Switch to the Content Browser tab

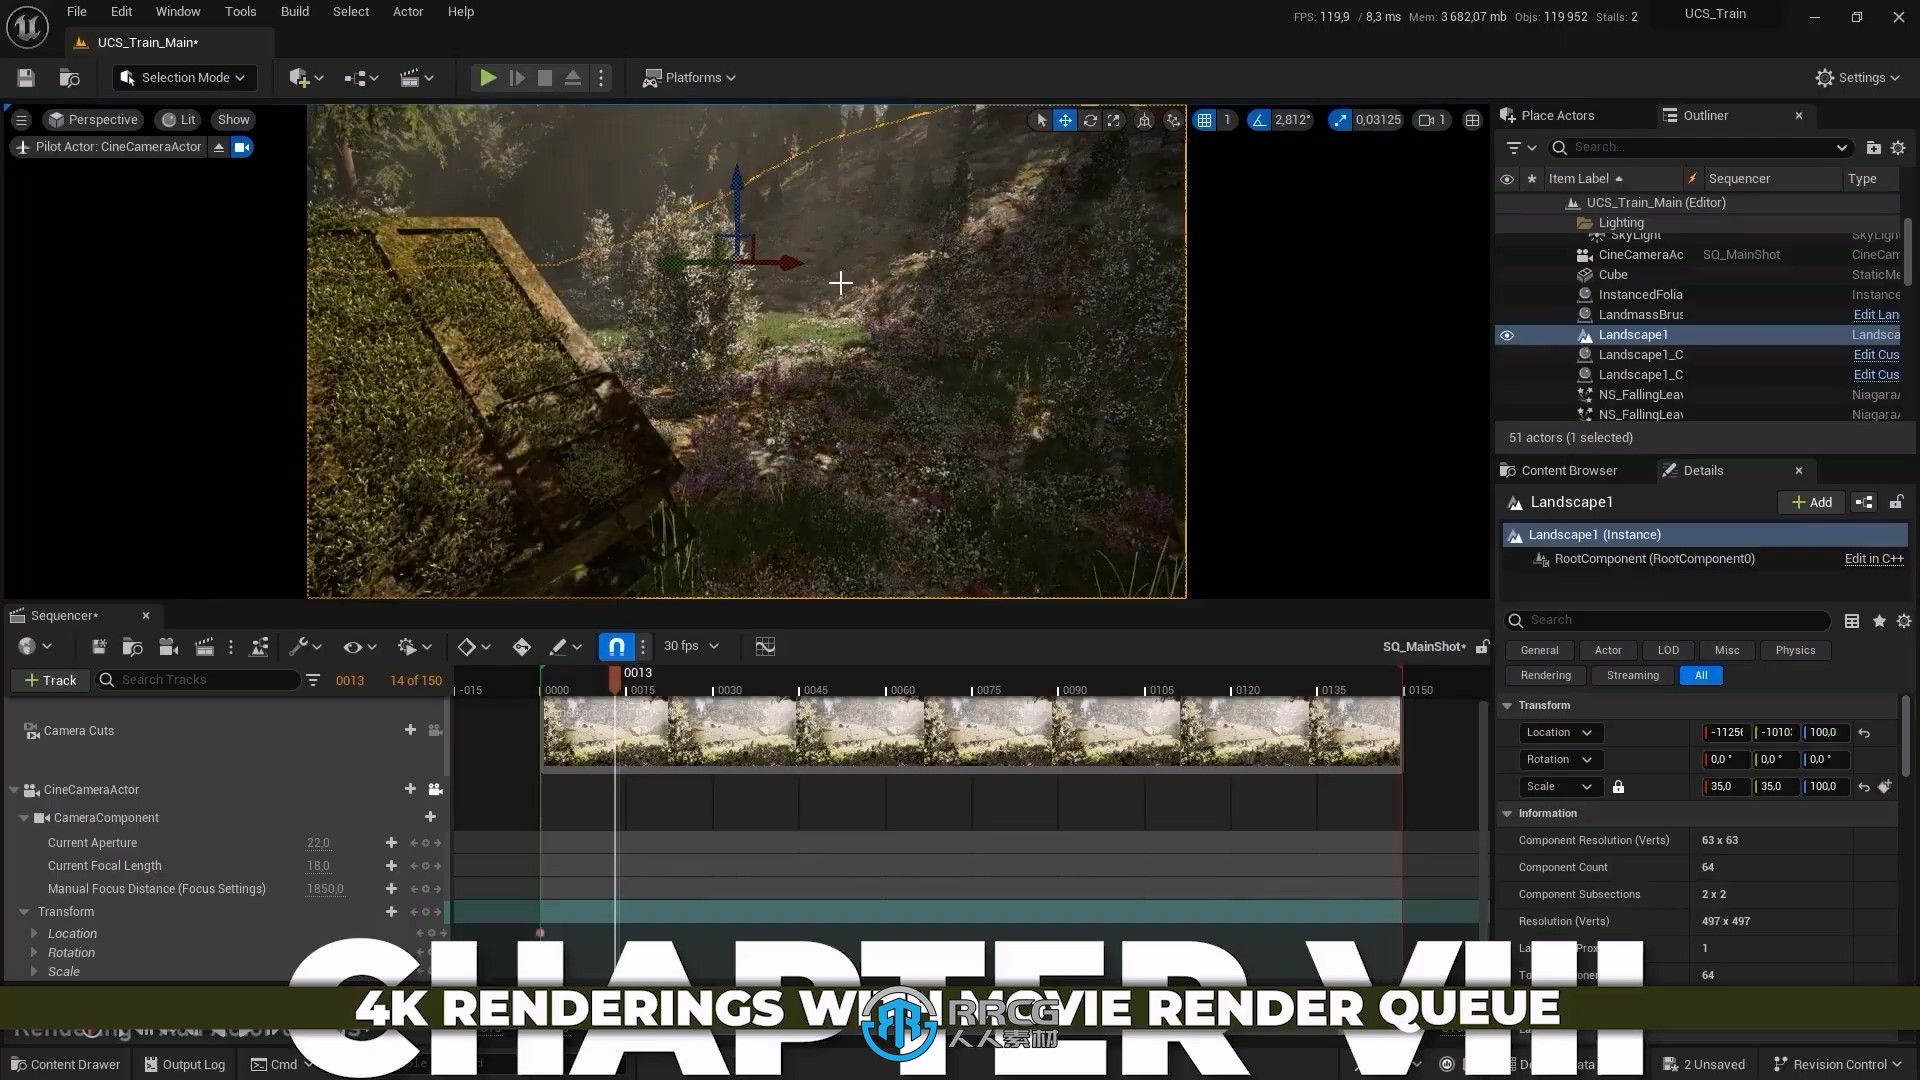[1568, 471]
